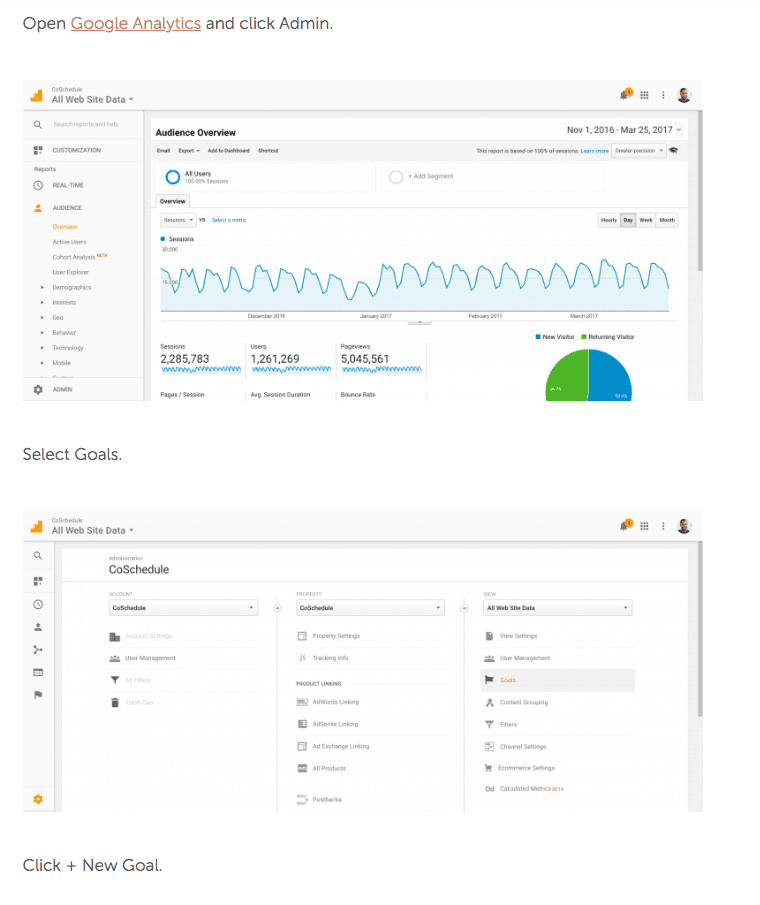
Task: Open the All Web Site Data dropdown under VIEW
Action: [557, 608]
